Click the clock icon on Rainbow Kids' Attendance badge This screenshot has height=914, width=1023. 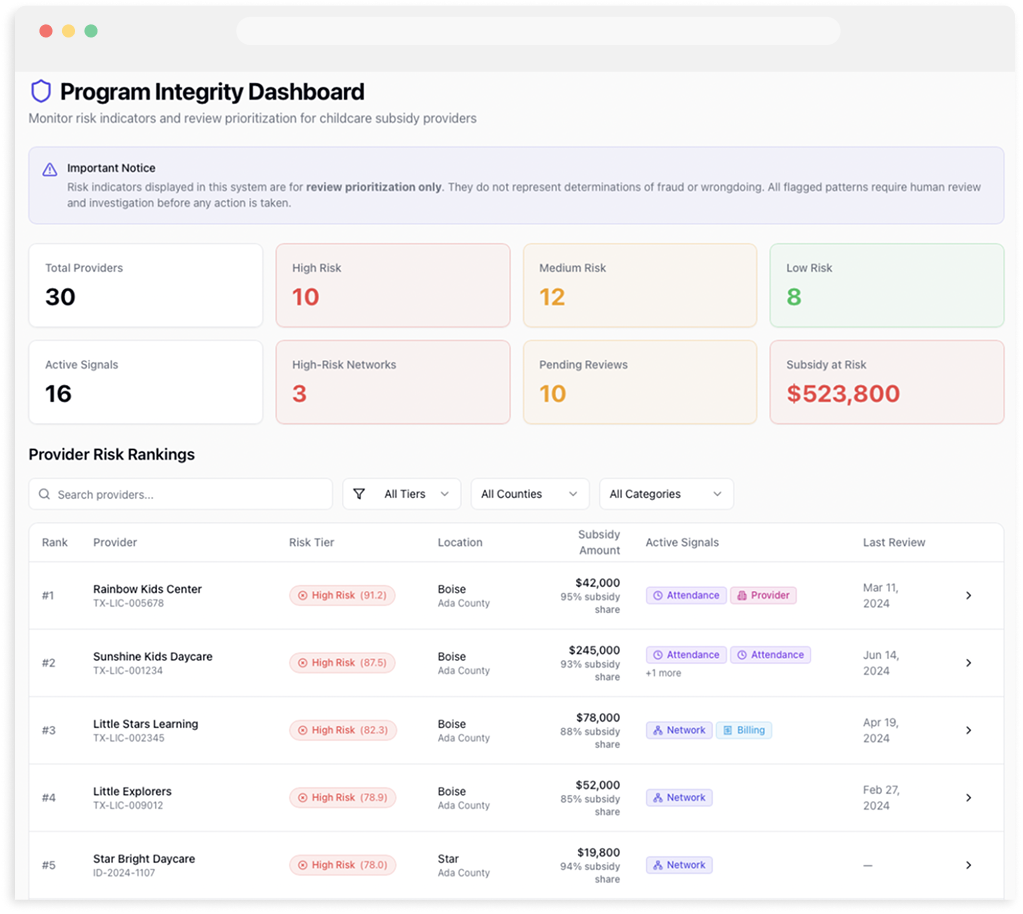click(659, 595)
